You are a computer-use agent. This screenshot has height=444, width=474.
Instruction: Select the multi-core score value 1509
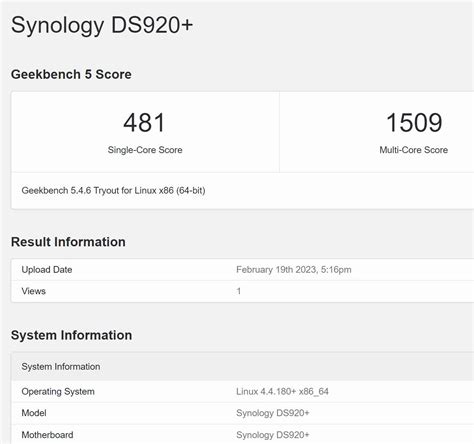pyautogui.click(x=414, y=122)
